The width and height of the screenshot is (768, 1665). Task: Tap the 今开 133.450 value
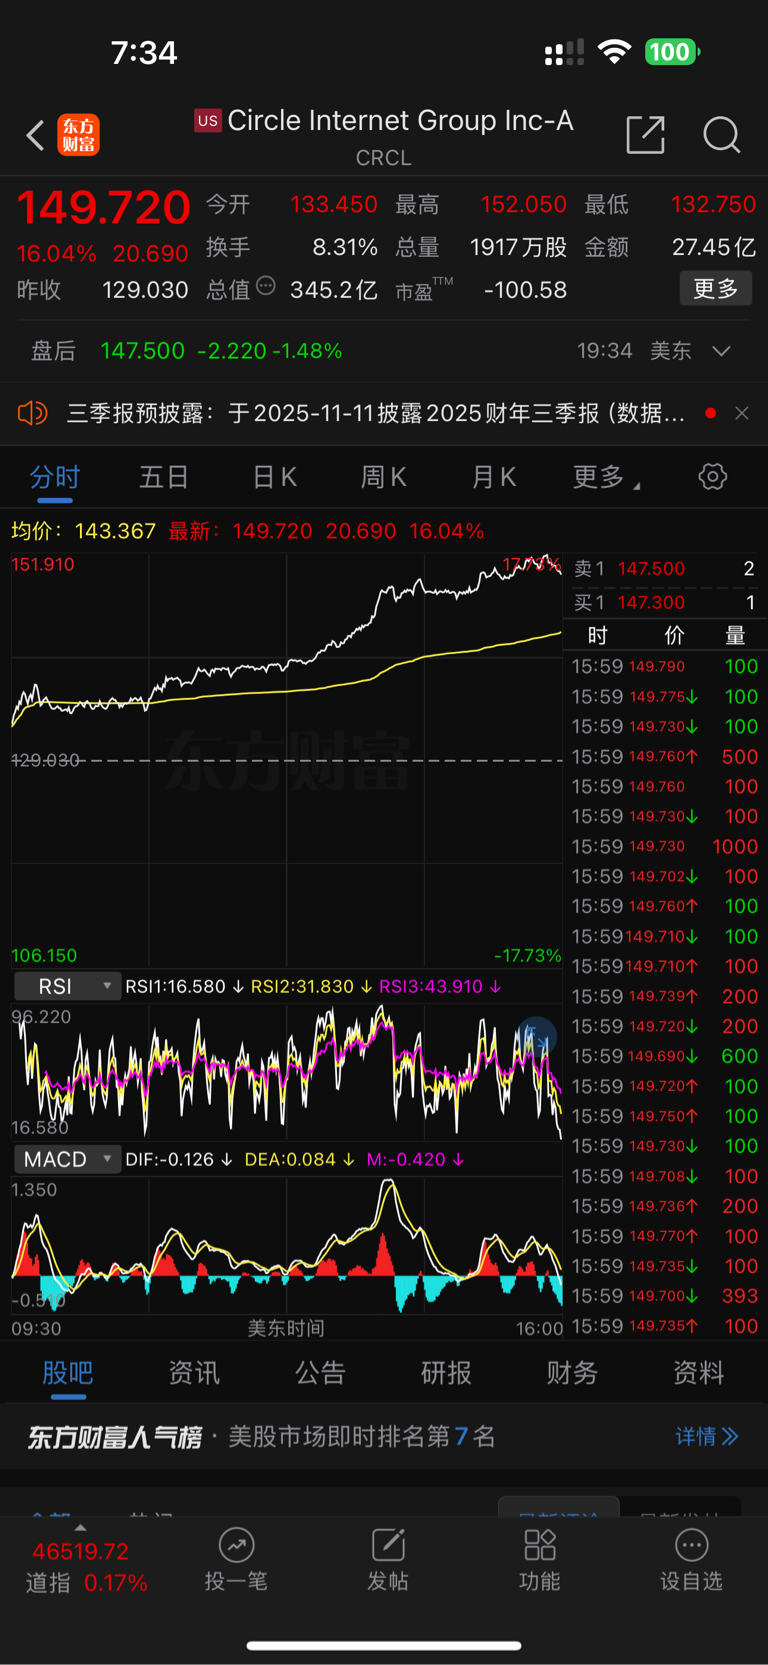click(334, 204)
